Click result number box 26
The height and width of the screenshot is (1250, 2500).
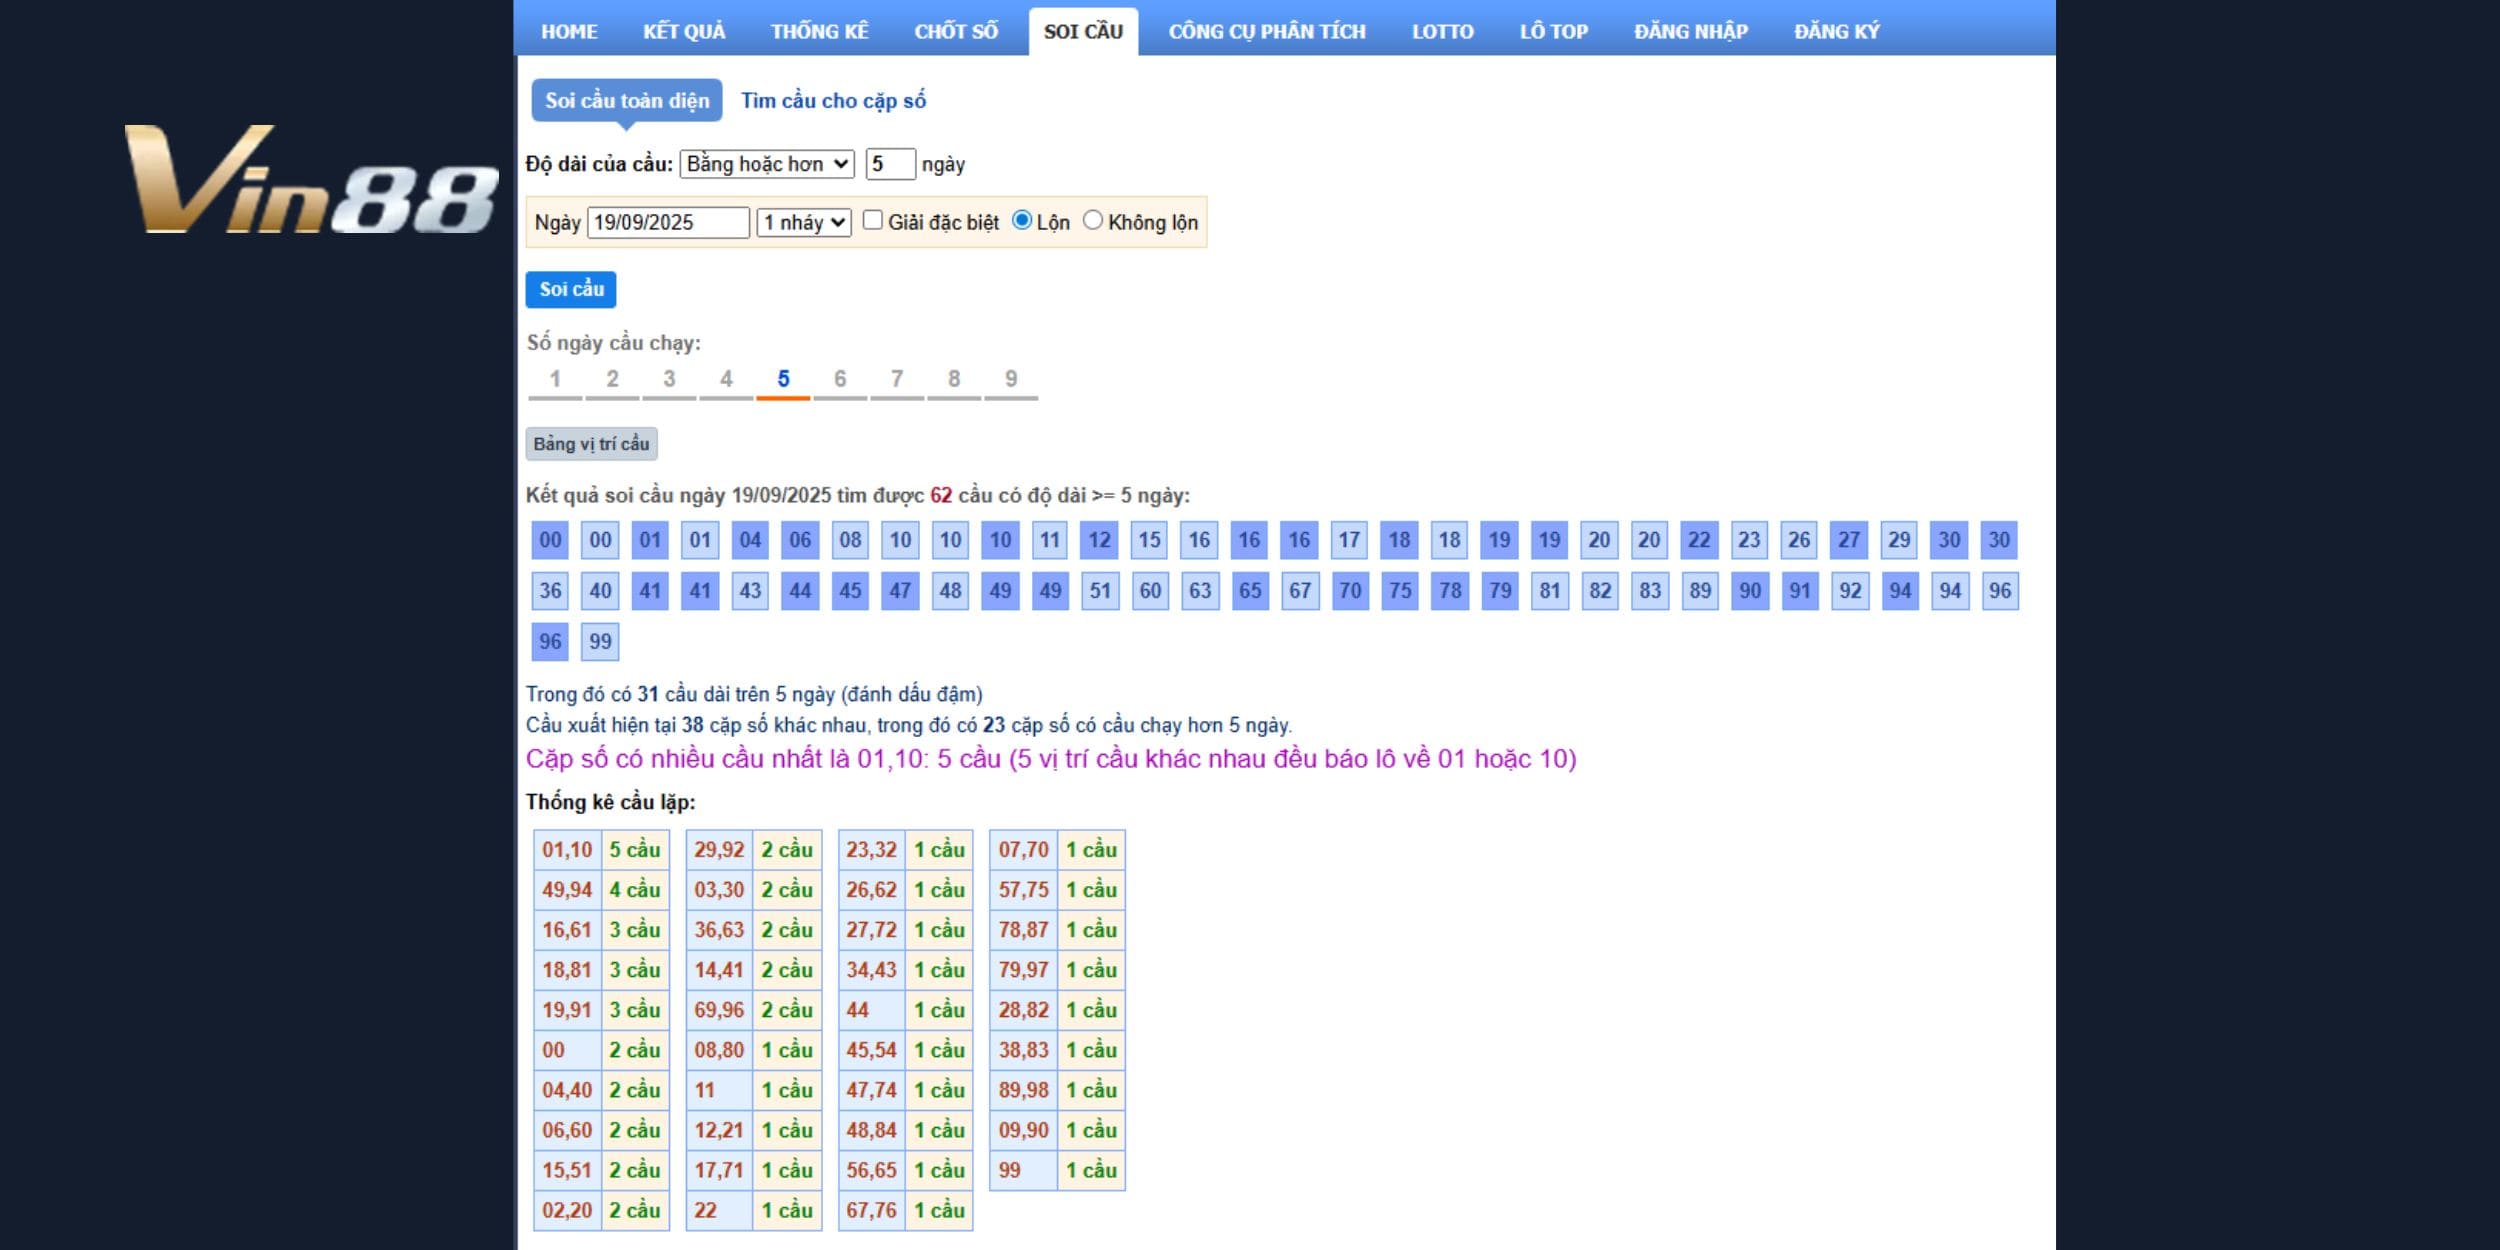(1799, 540)
